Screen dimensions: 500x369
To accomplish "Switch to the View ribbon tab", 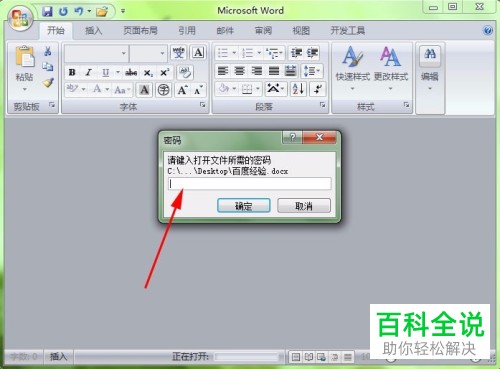I will [301, 31].
